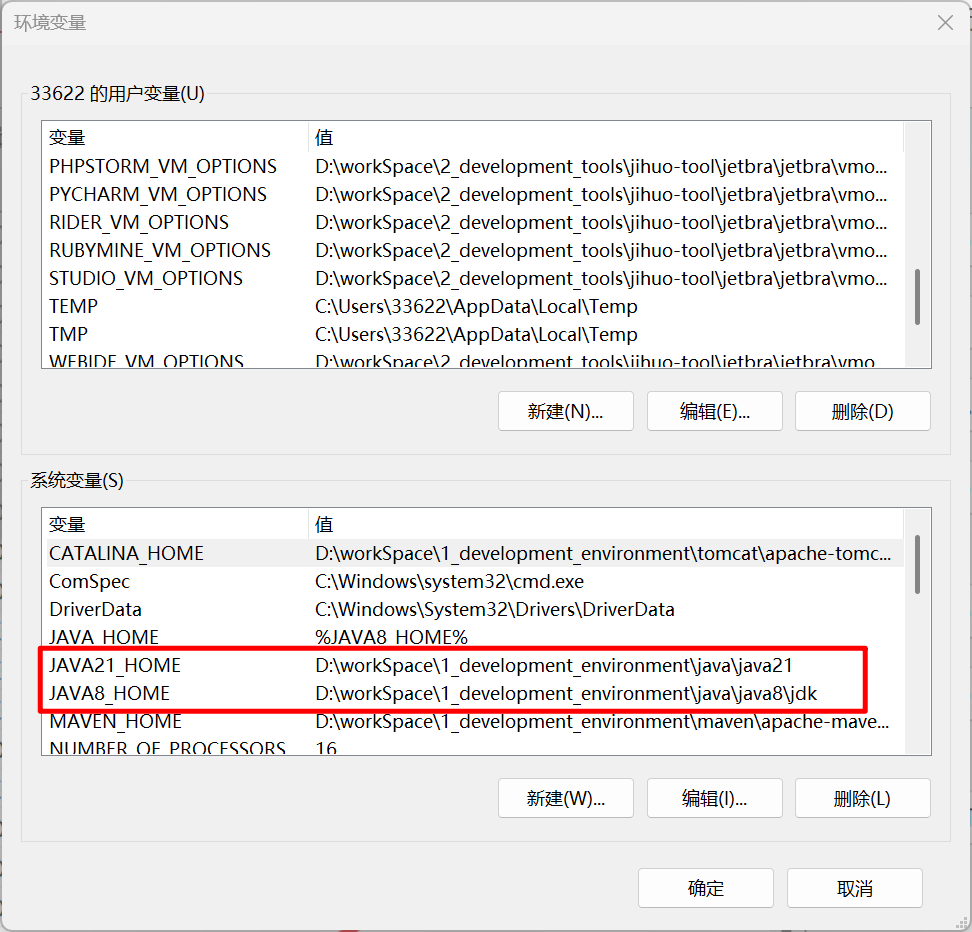This screenshot has width=972, height=932.
Task: Click the system variables list scrollbar
Action: (x=917, y=565)
